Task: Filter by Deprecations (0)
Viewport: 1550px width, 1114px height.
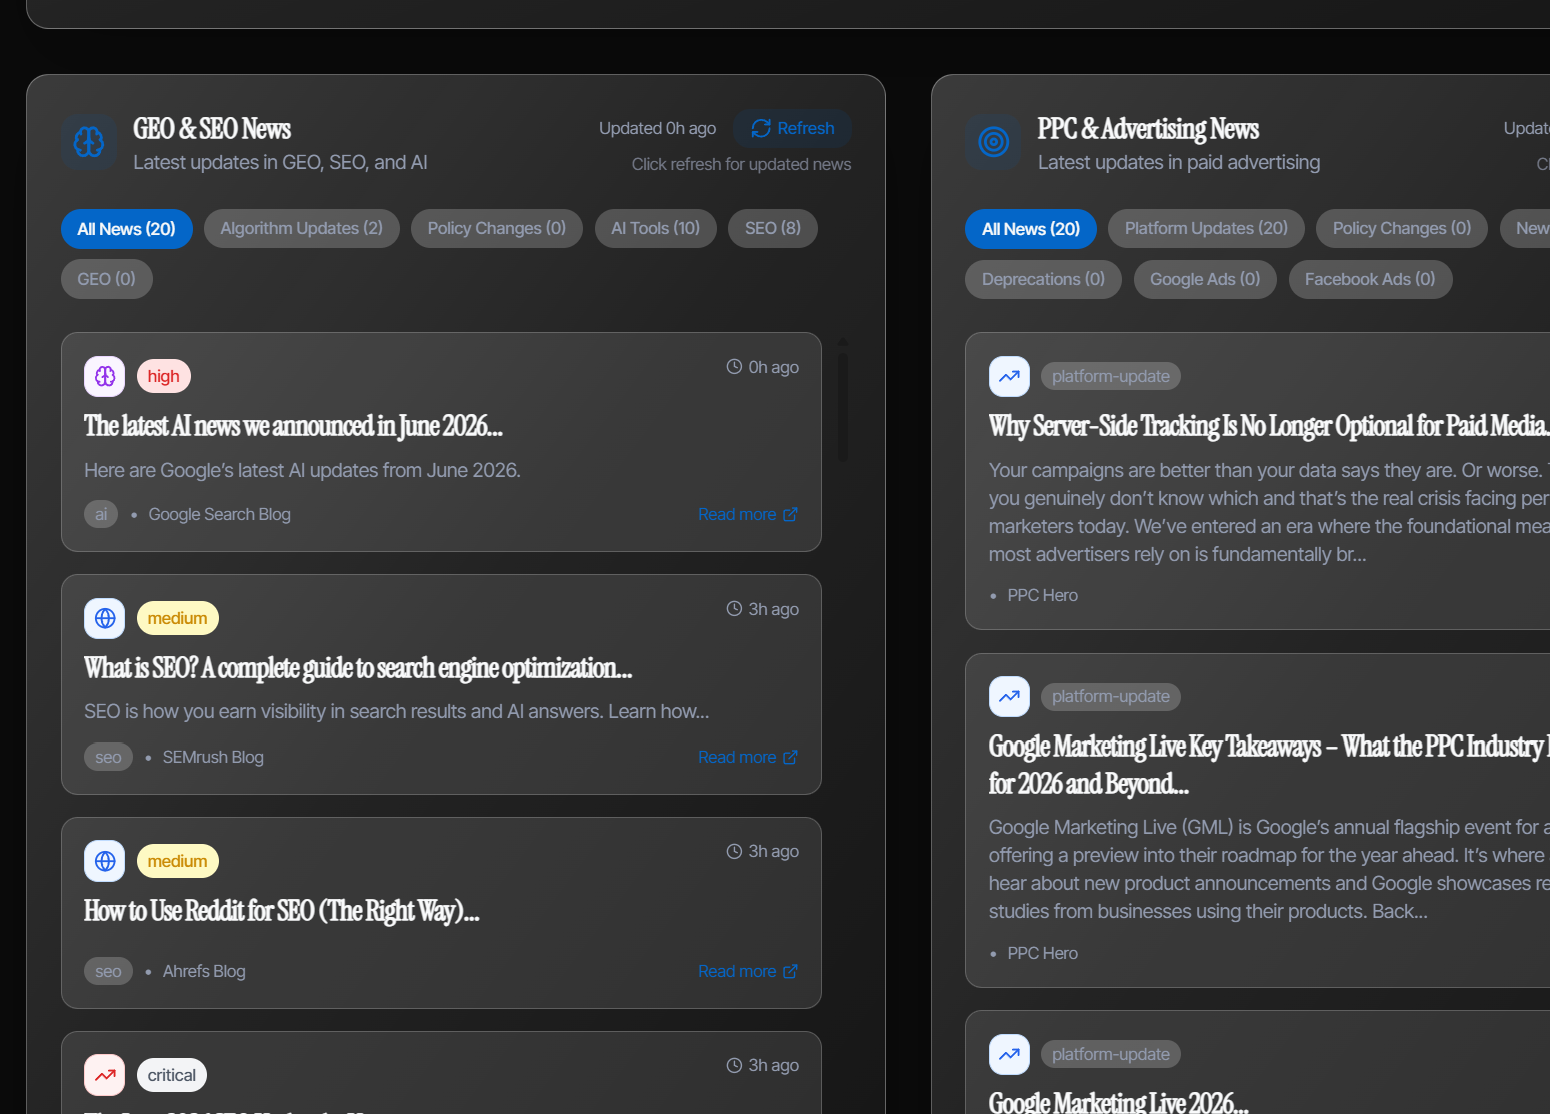Action: point(1043,279)
